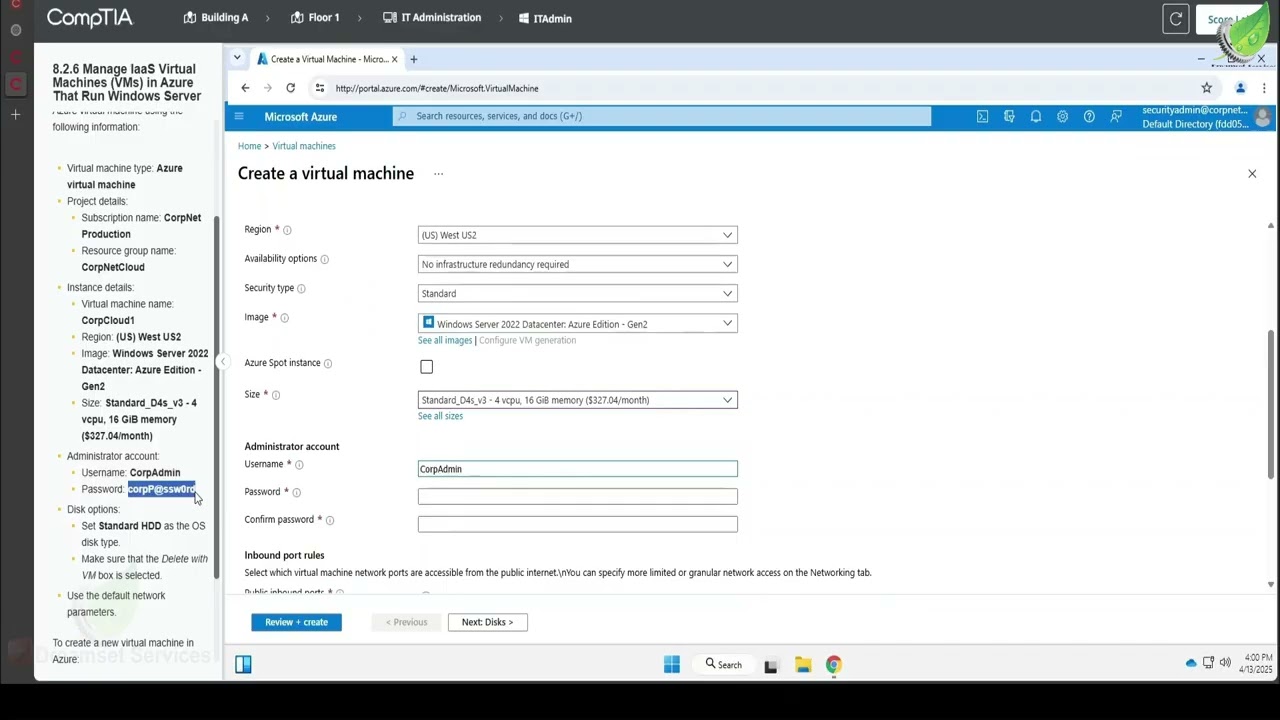Click the Confirm password info icon
The image size is (1280, 720).
[330, 520]
